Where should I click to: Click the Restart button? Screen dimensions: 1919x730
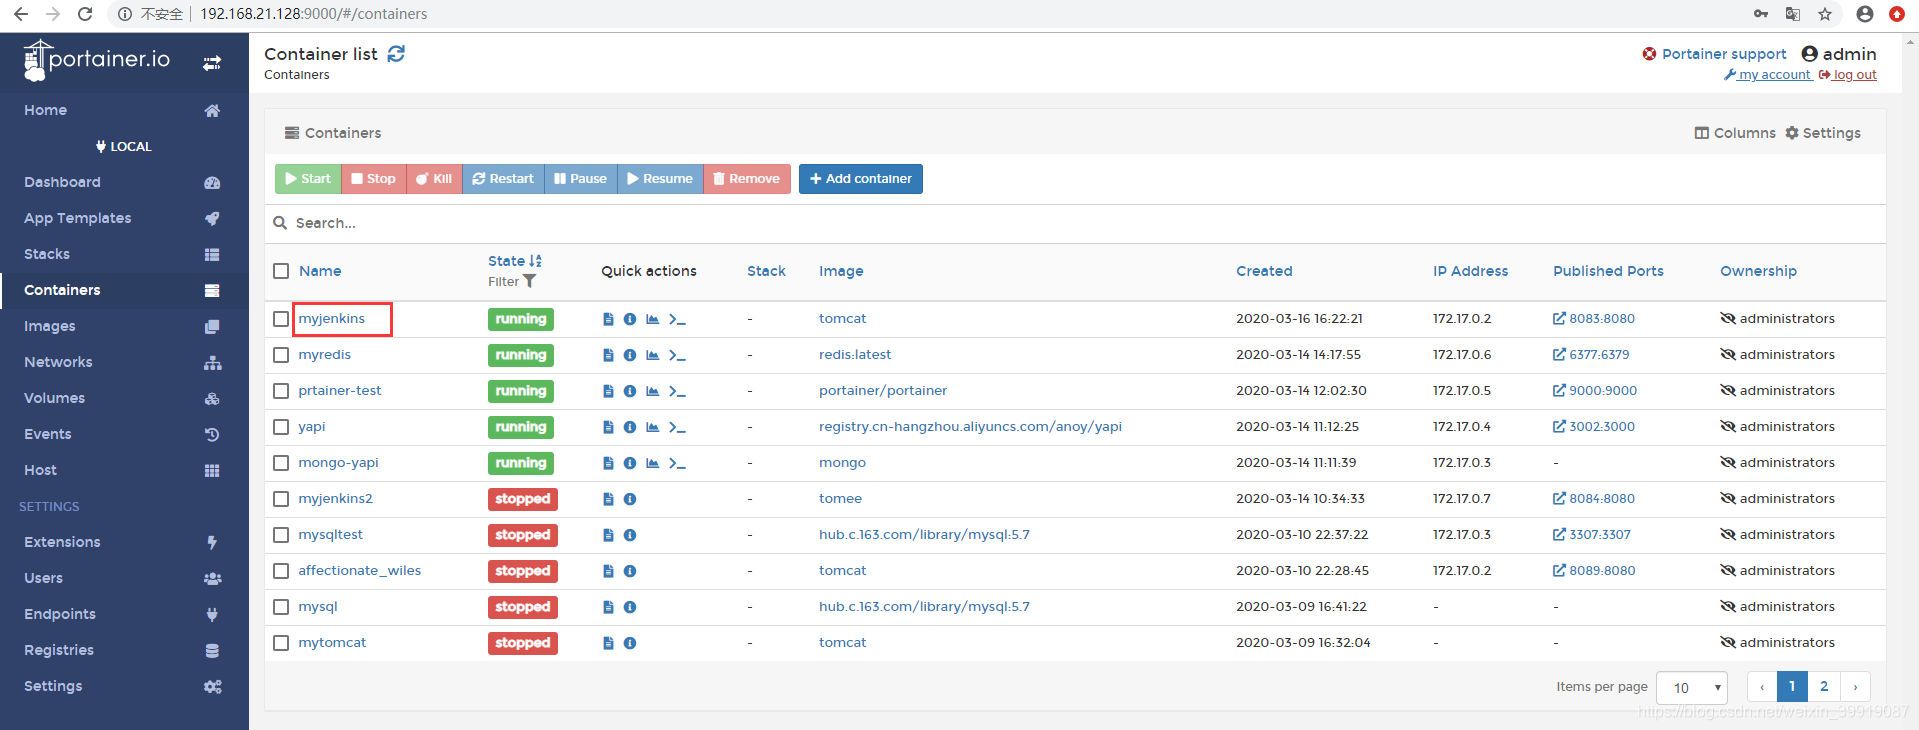503,179
